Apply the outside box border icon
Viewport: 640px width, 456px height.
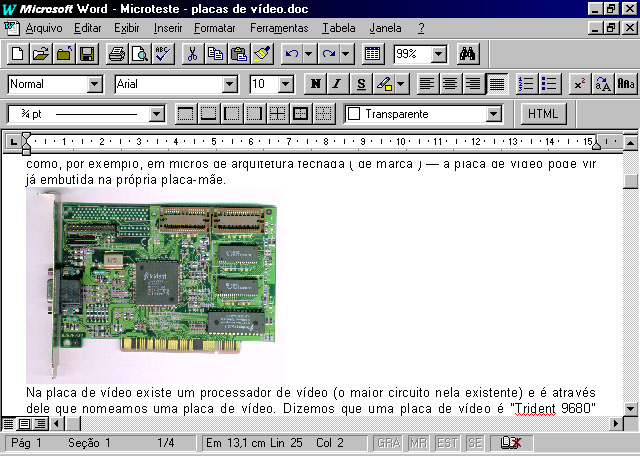(301, 114)
